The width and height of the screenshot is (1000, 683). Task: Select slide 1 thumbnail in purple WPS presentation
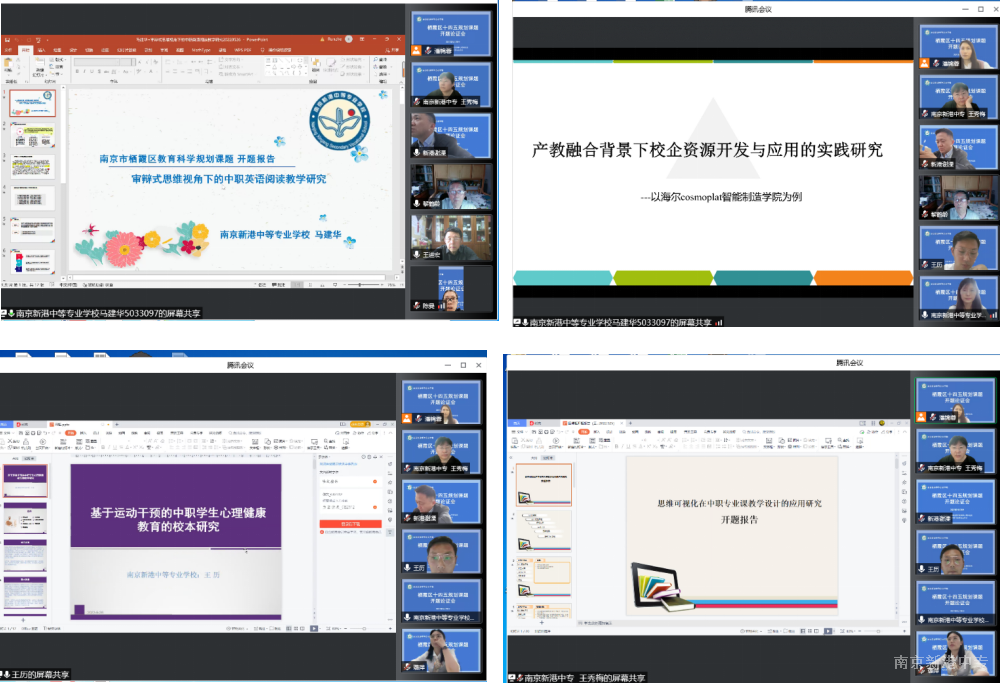(25, 481)
